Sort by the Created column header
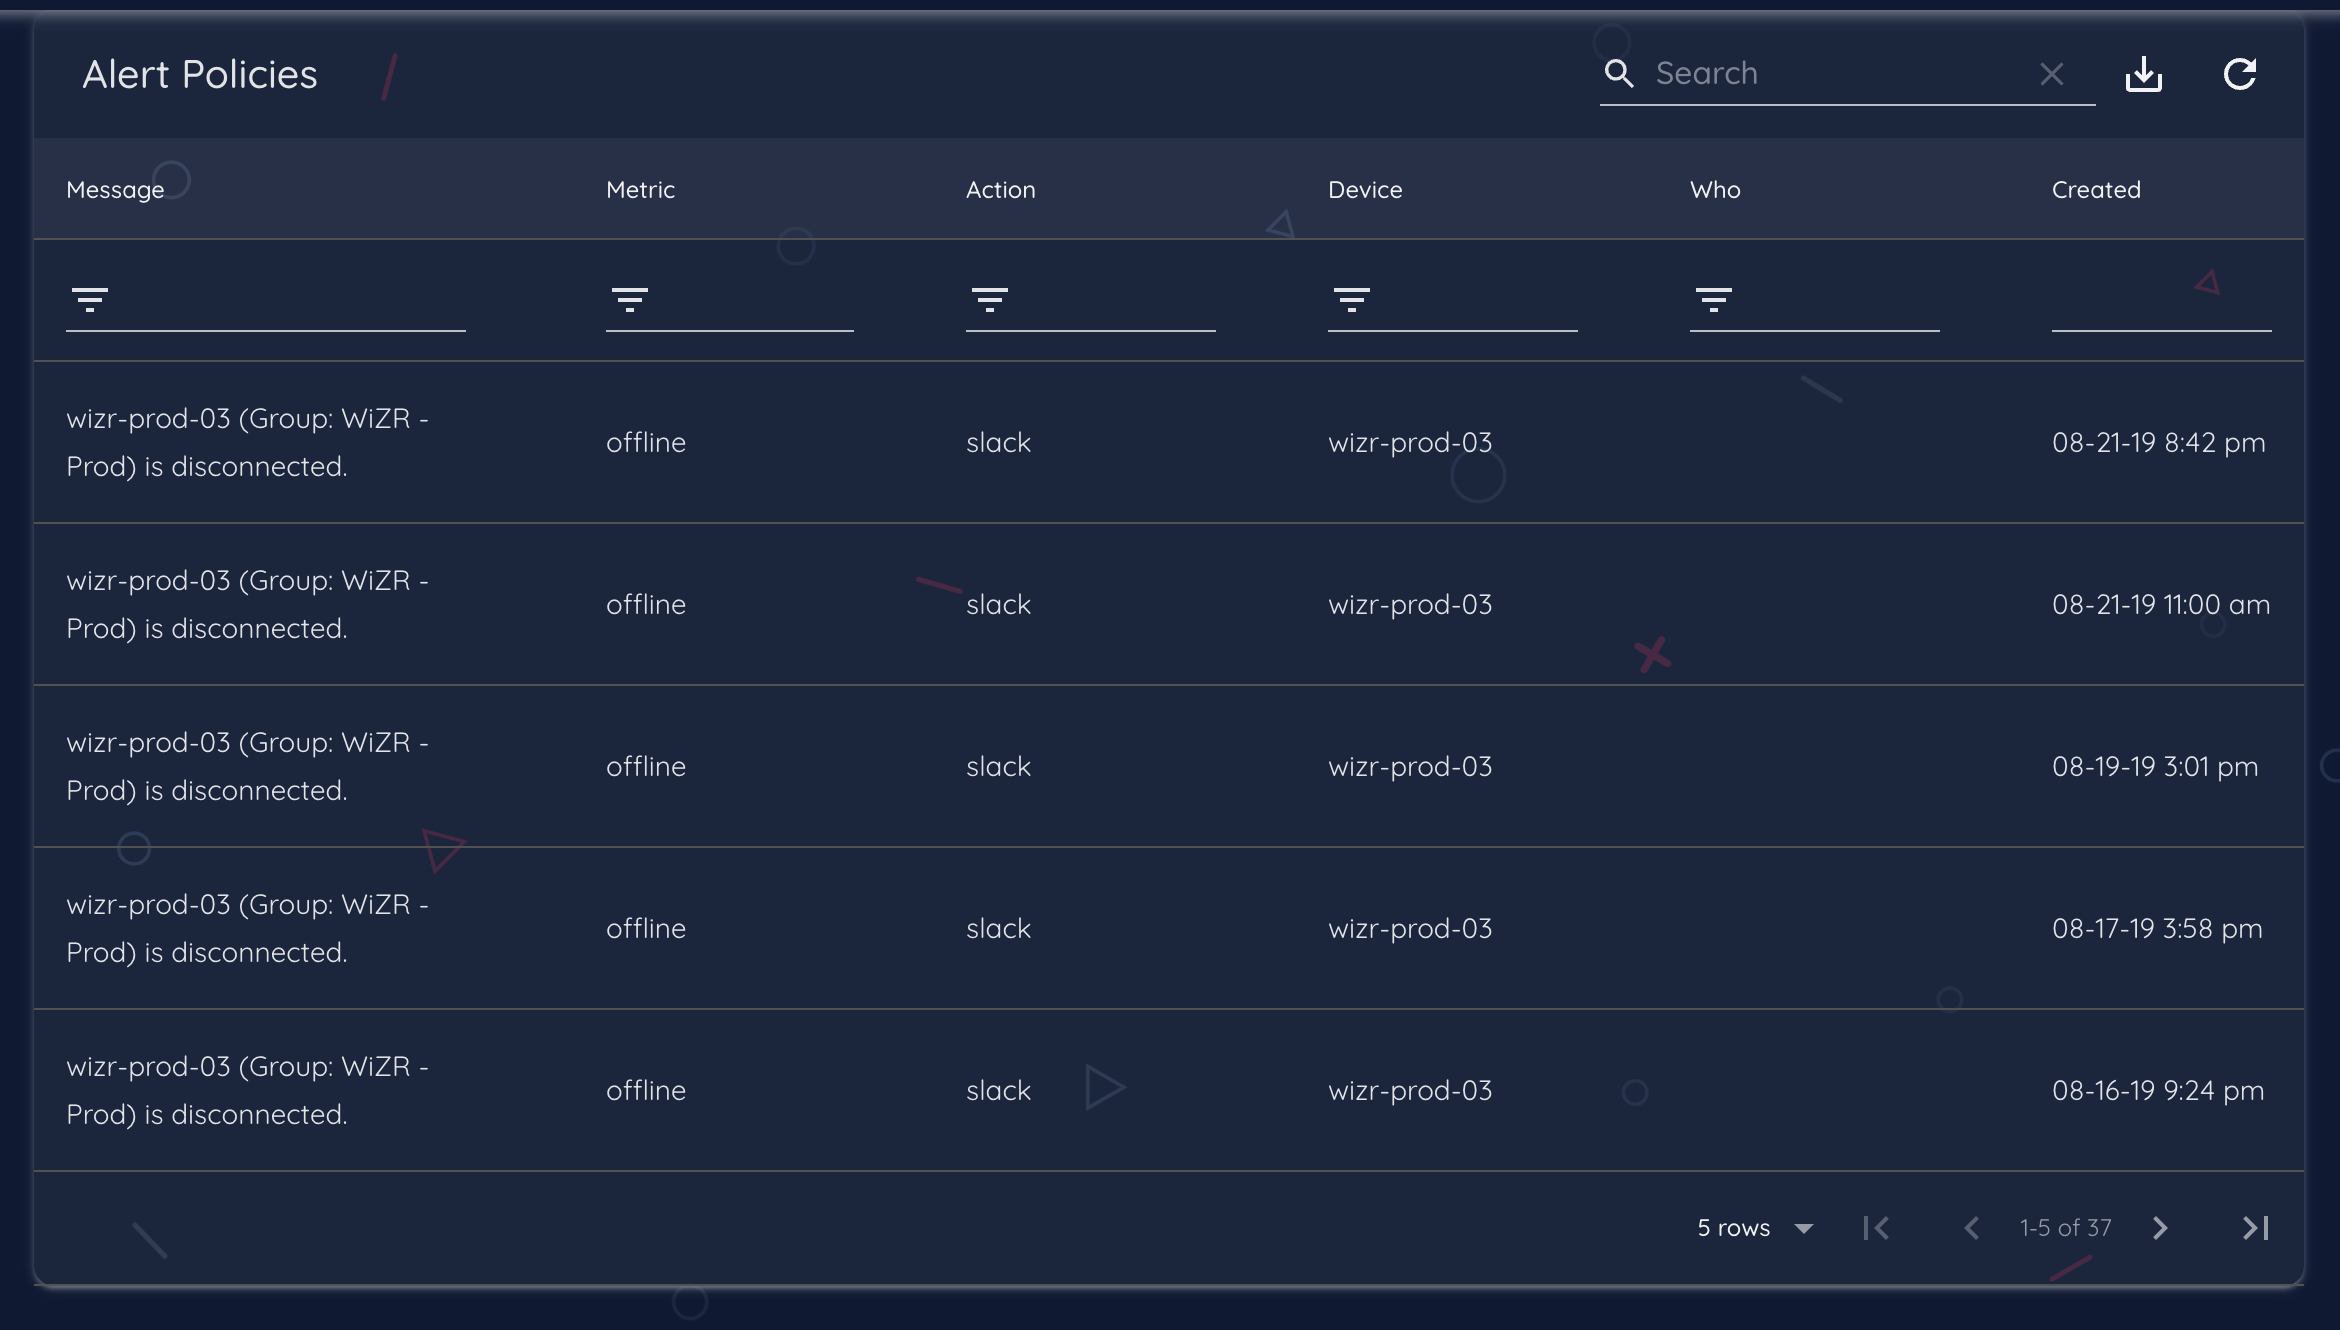This screenshot has width=2340, height=1330. coord(2096,190)
